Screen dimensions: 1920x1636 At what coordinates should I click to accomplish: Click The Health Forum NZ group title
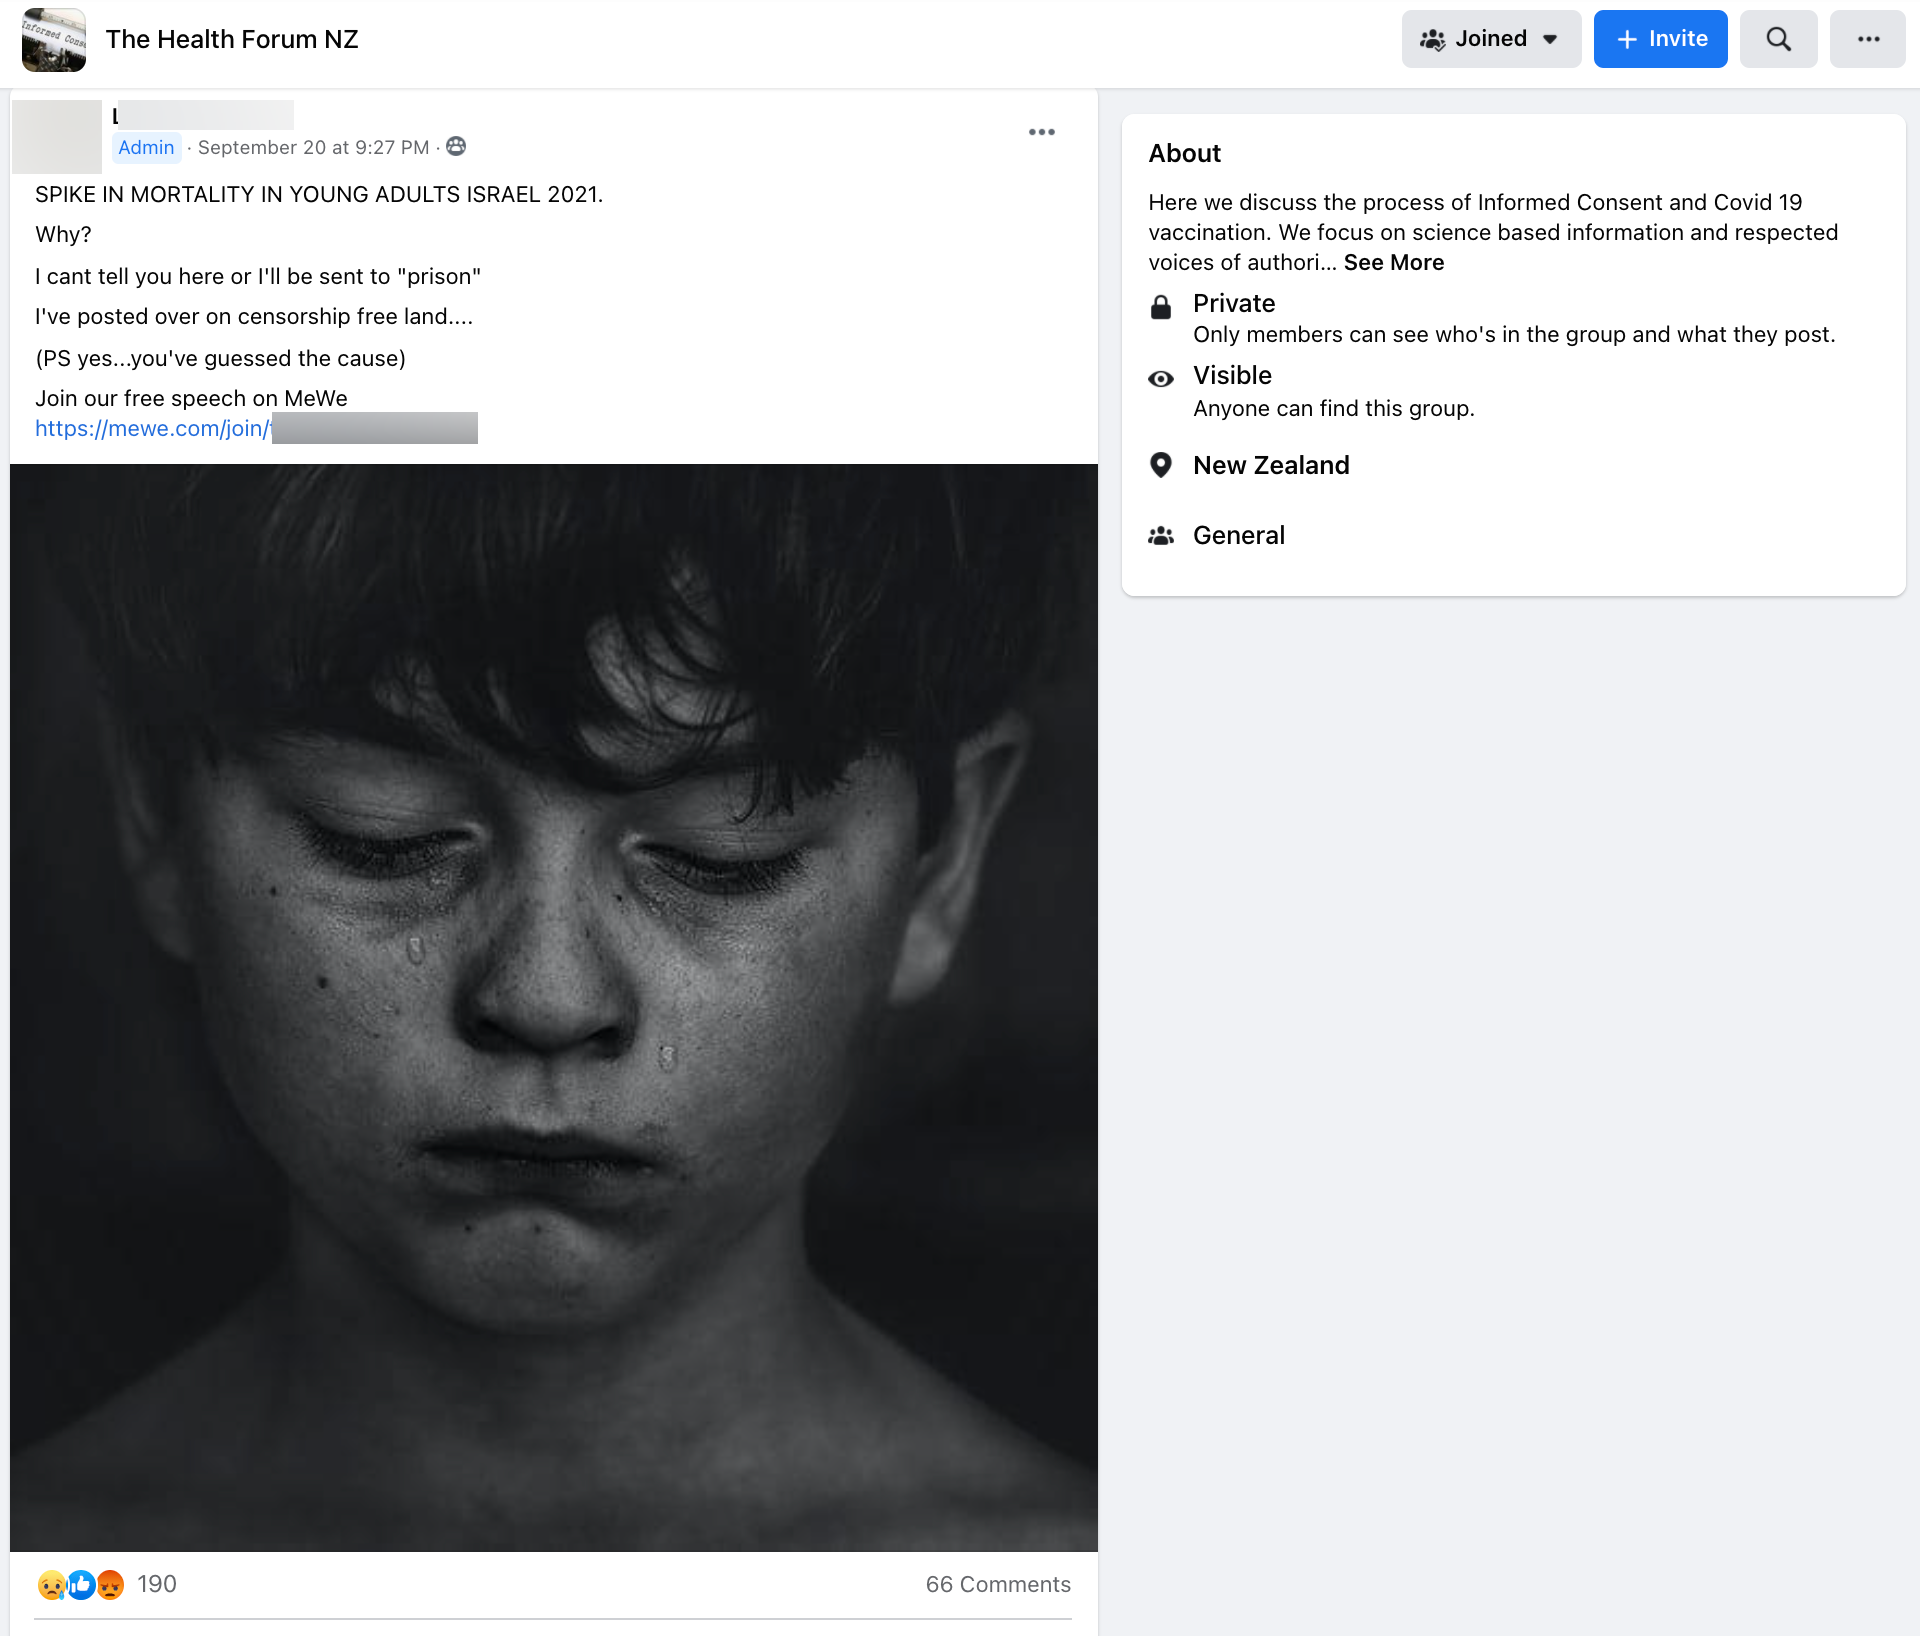tap(232, 39)
